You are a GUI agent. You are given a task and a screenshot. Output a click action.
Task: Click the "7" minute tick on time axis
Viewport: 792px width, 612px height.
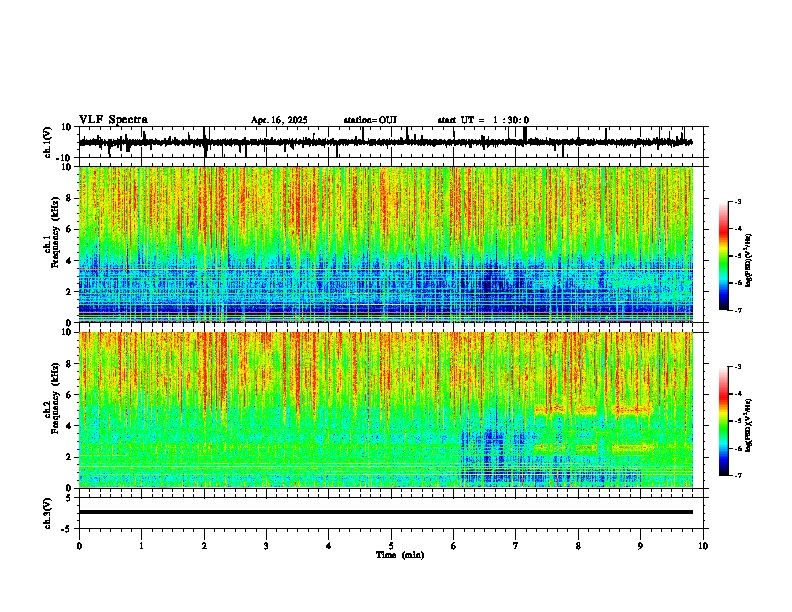(516, 546)
